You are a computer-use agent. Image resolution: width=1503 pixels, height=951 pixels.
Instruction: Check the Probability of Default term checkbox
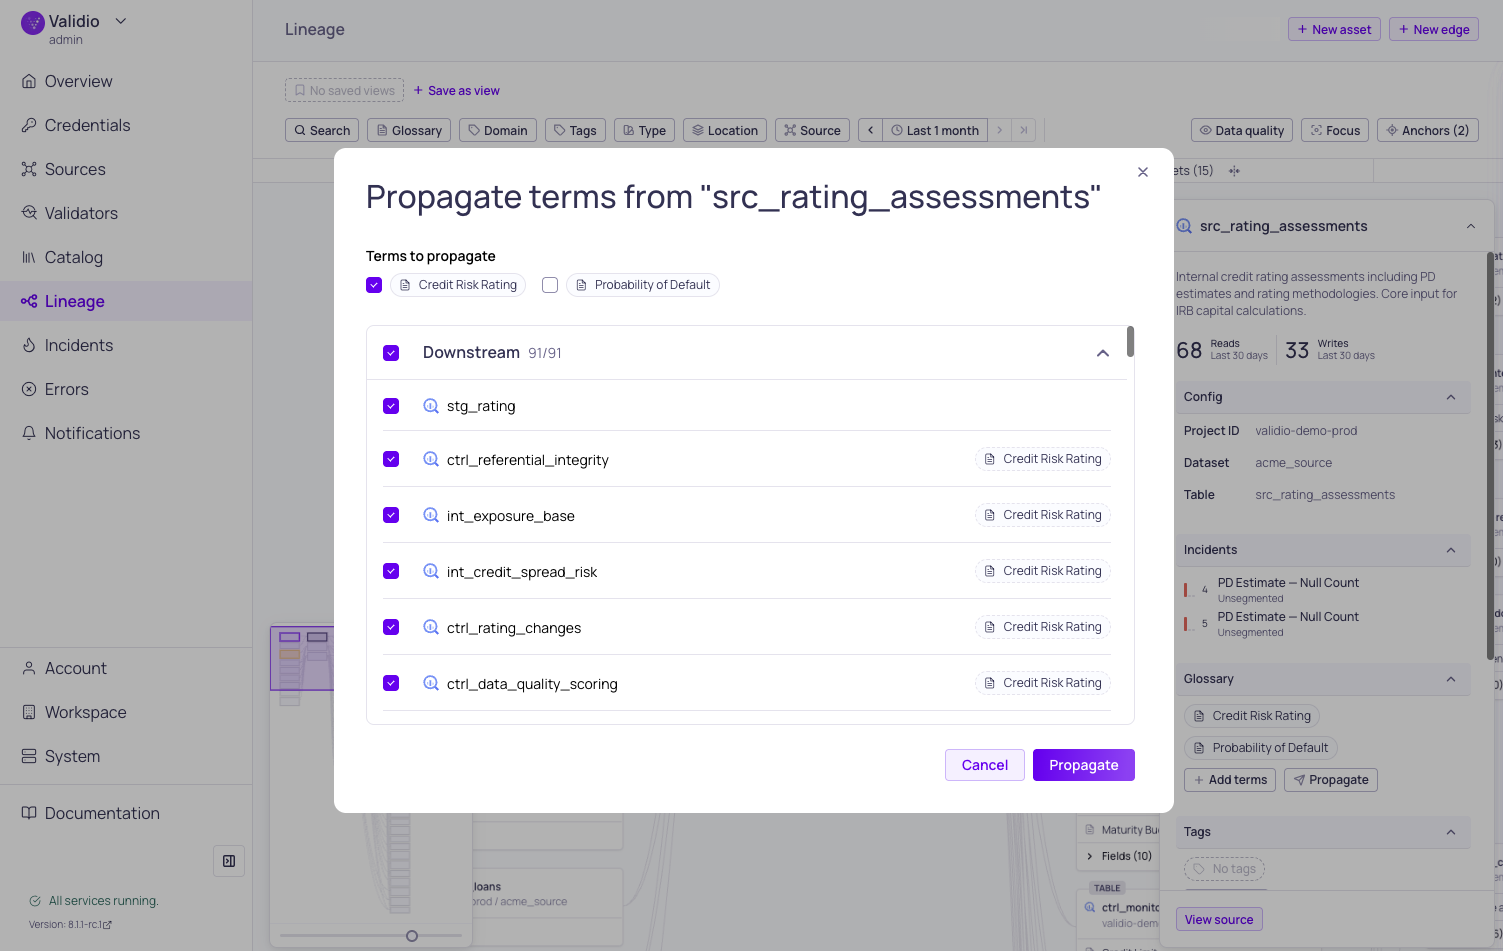tap(550, 285)
